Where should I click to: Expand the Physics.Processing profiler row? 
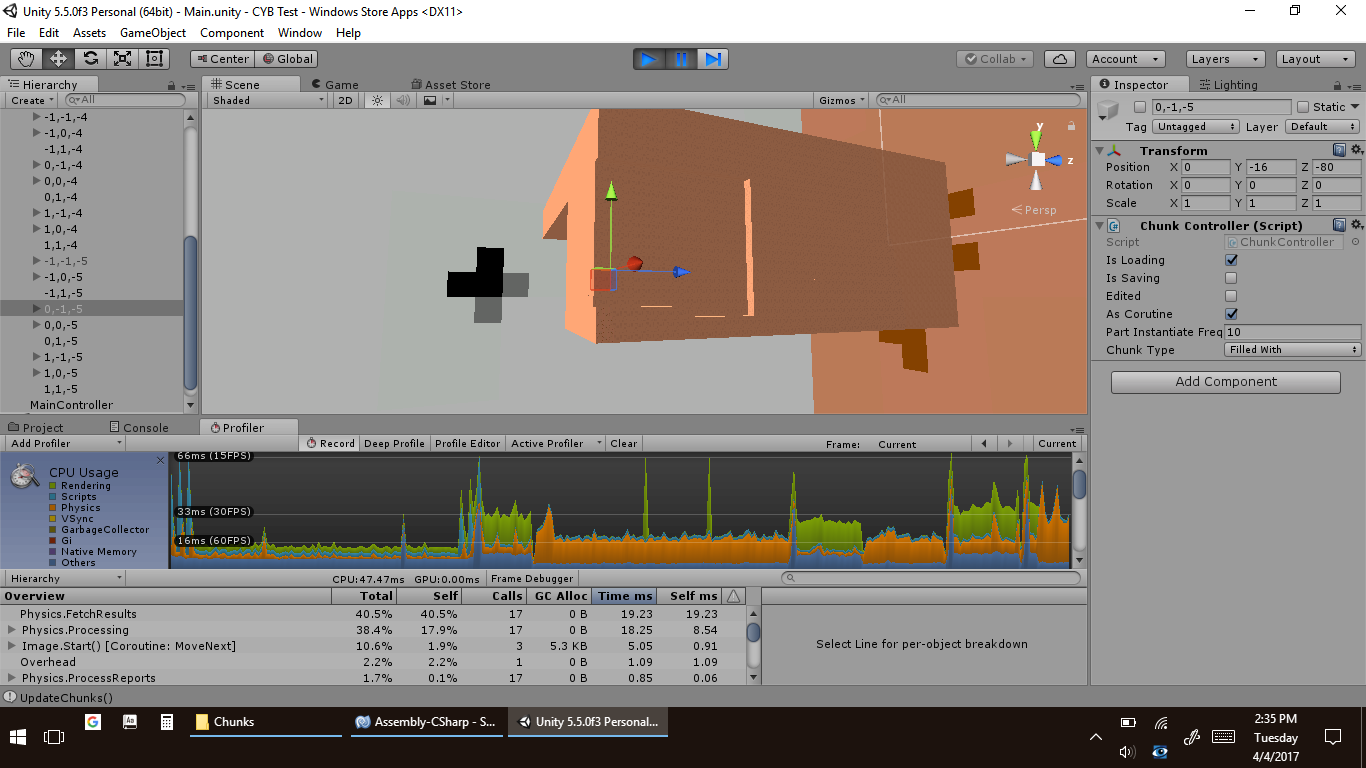tap(12, 630)
